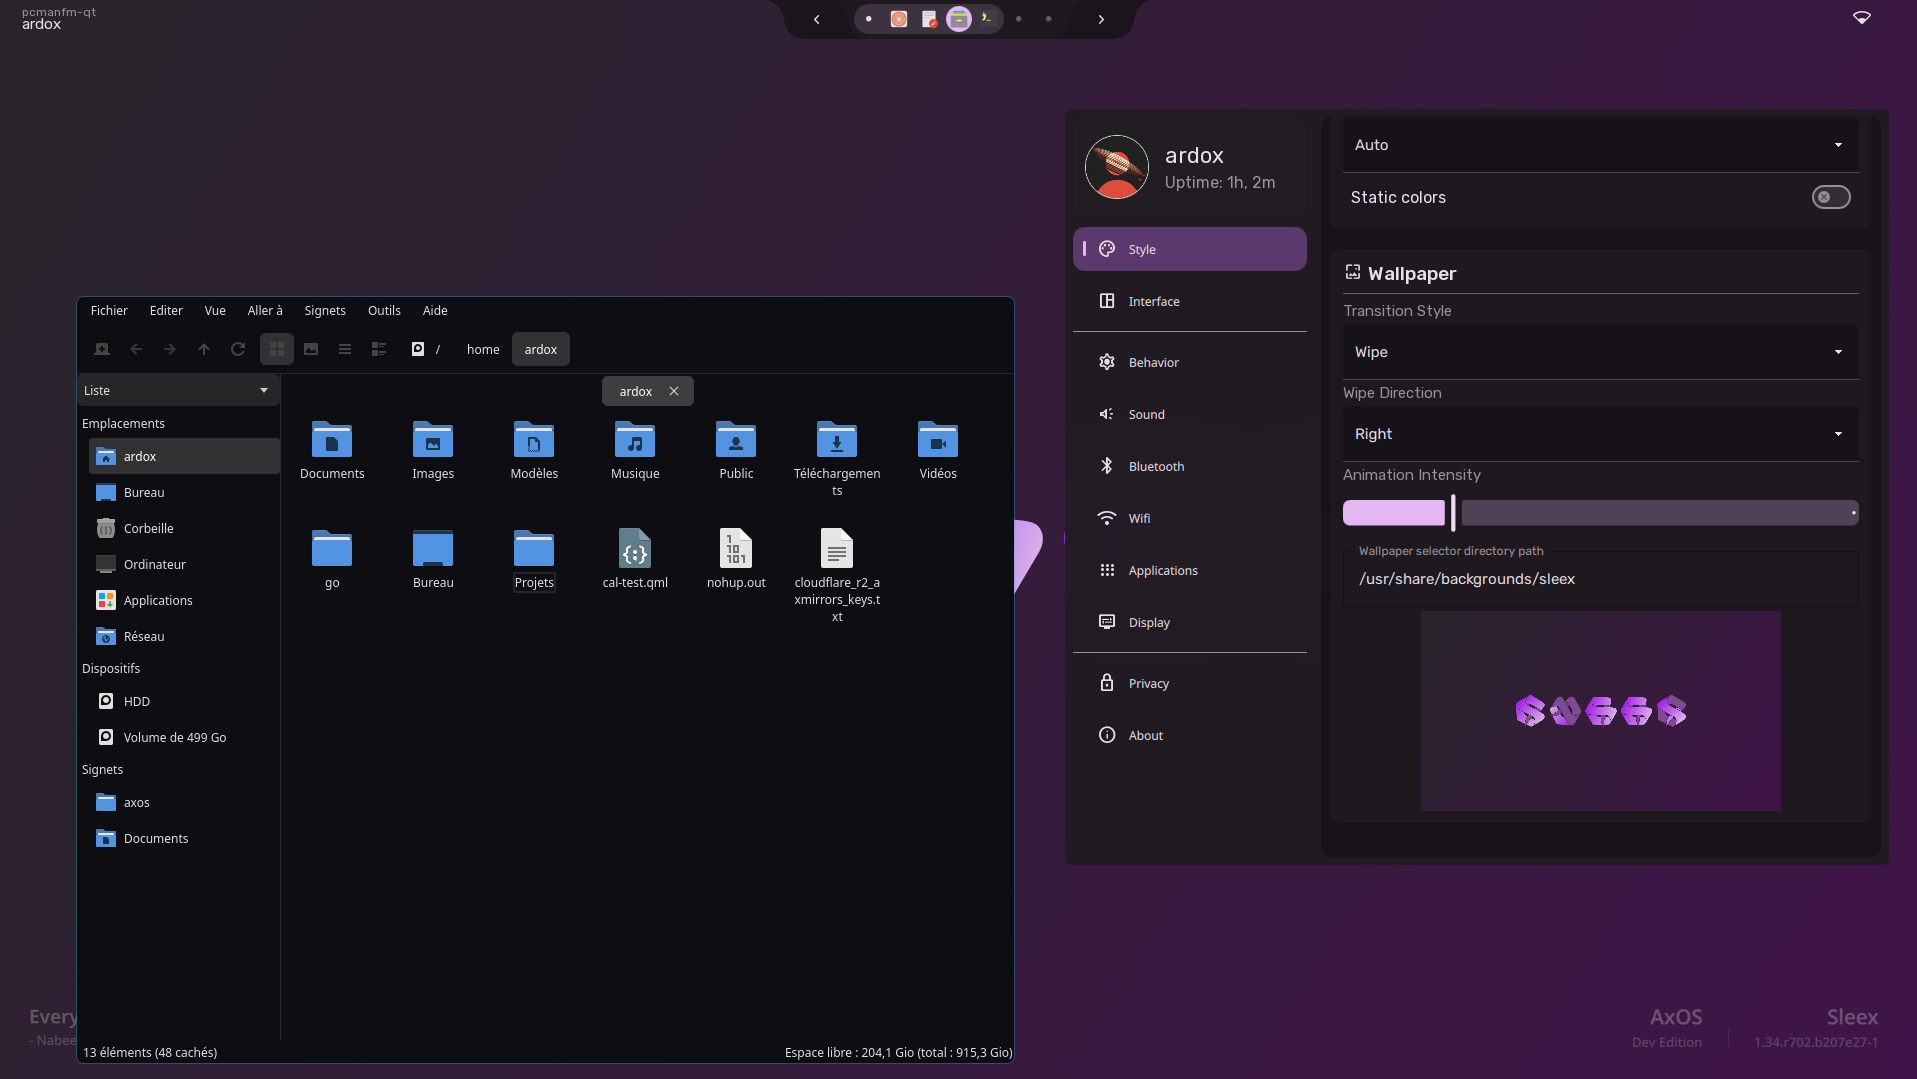Open the Signets menu
This screenshot has height=1079, width=1917.
tap(325, 310)
